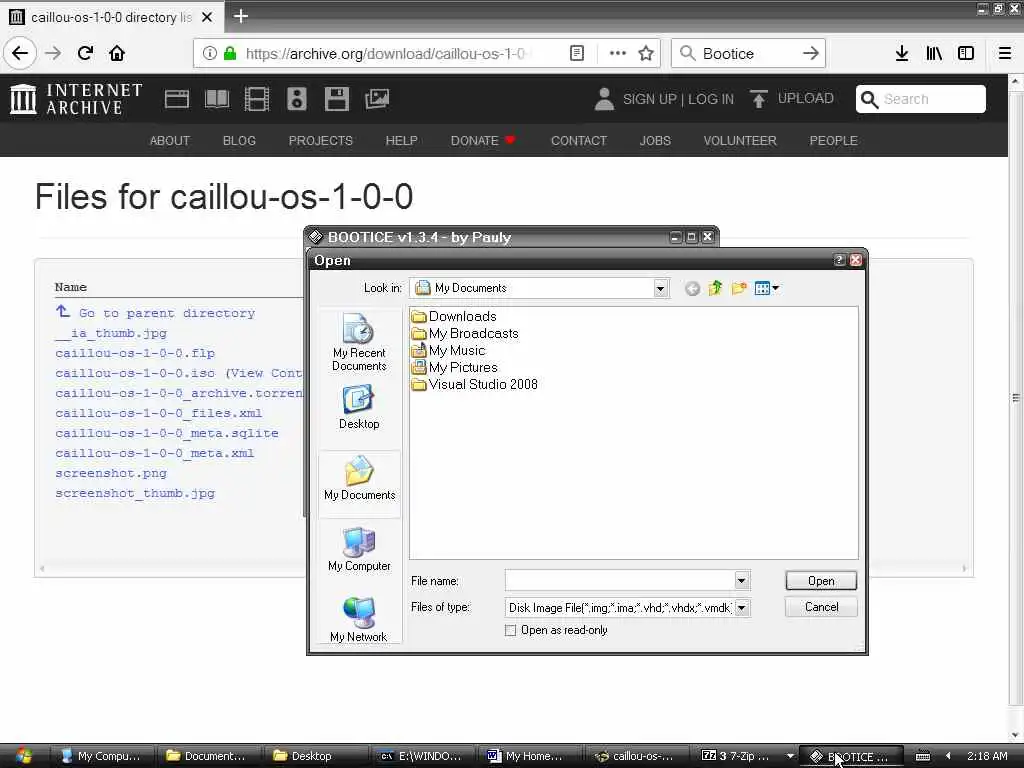Select the My Pictures folder
This screenshot has width=1024, height=768.
pos(455,368)
